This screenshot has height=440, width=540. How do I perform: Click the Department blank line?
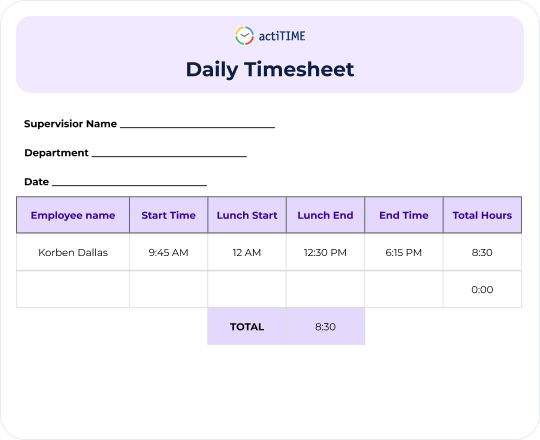[x=169, y=156]
